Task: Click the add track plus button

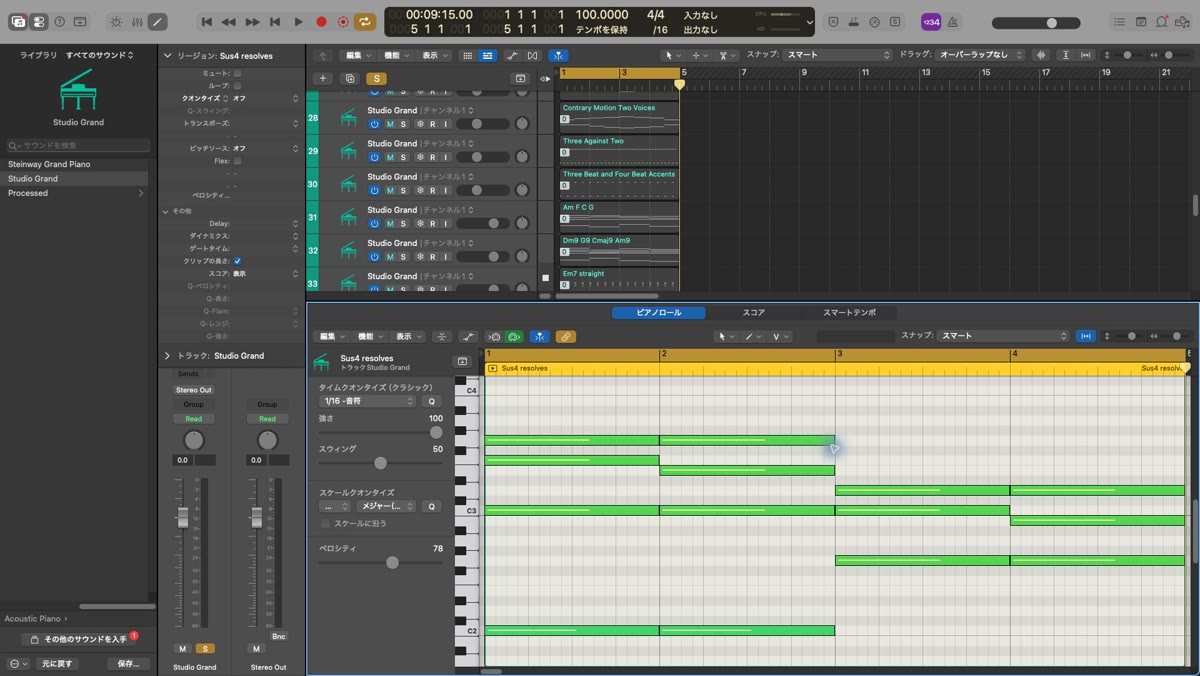Action: pyautogui.click(x=322, y=78)
